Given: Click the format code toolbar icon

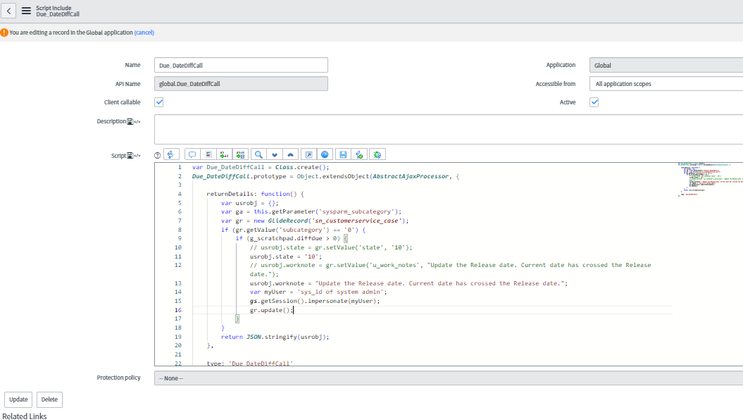Looking at the screenshot, I should pyautogui.click(x=208, y=155).
